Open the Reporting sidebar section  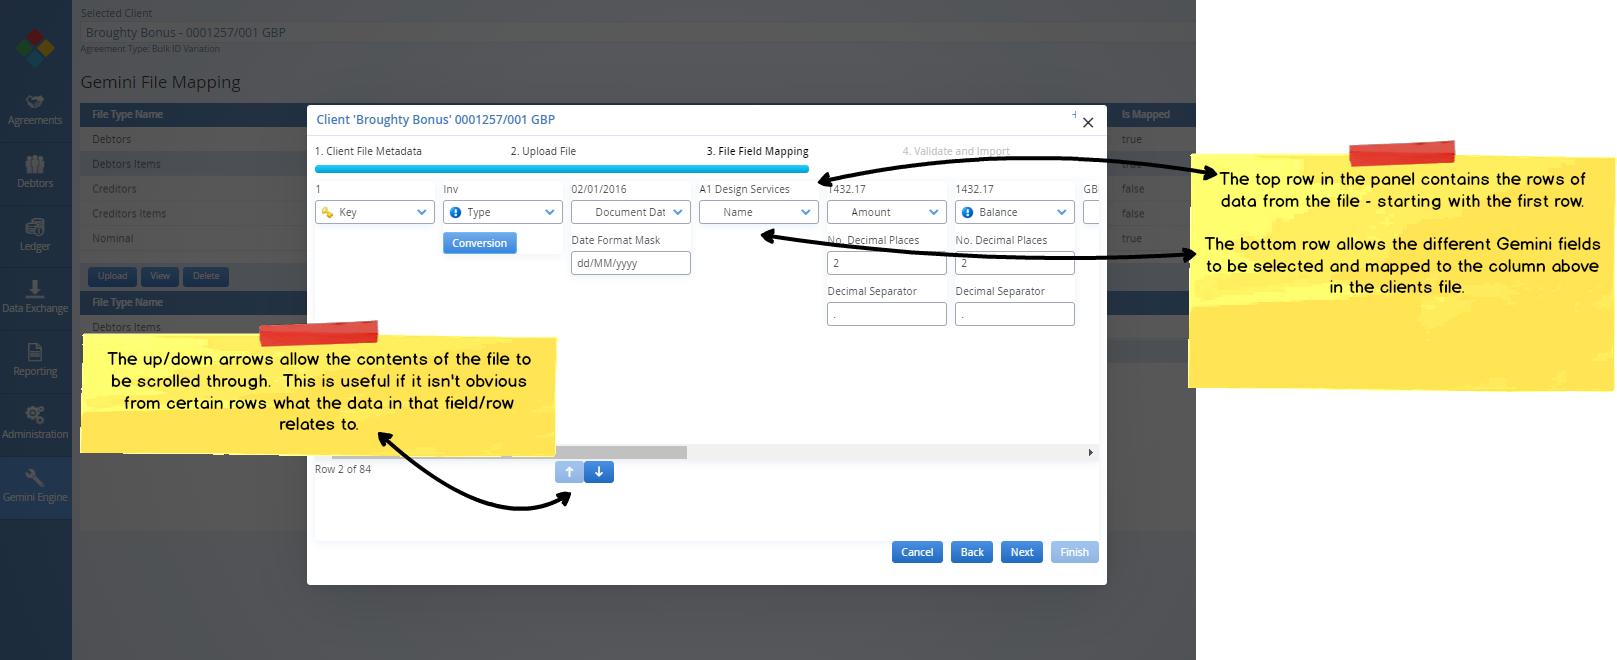(35, 361)
